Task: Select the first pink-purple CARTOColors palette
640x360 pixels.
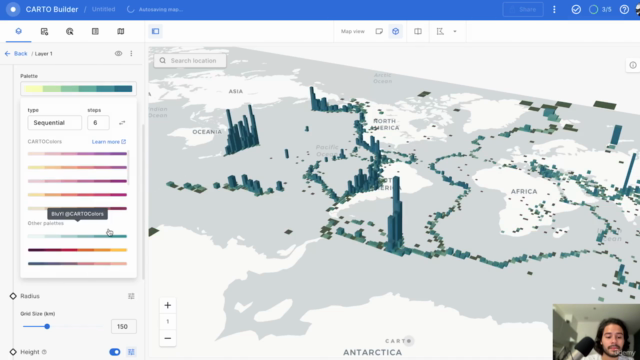Action: (x=77, y=154)
